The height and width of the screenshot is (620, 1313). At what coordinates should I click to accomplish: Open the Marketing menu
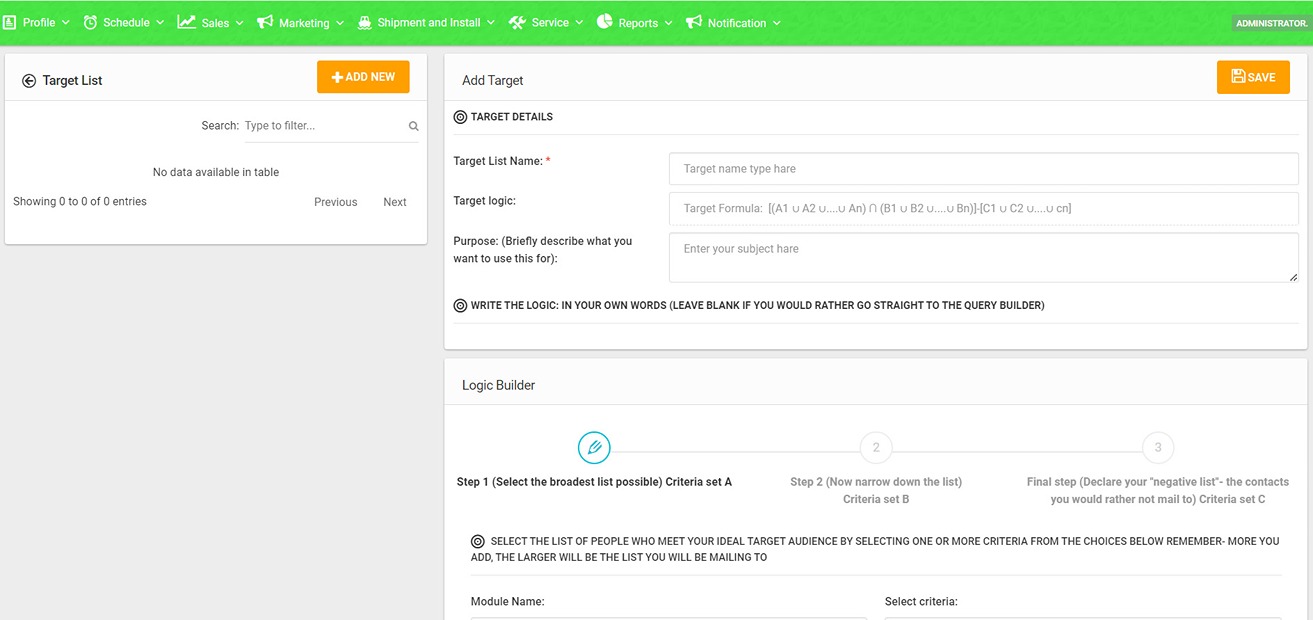point(304,23)
